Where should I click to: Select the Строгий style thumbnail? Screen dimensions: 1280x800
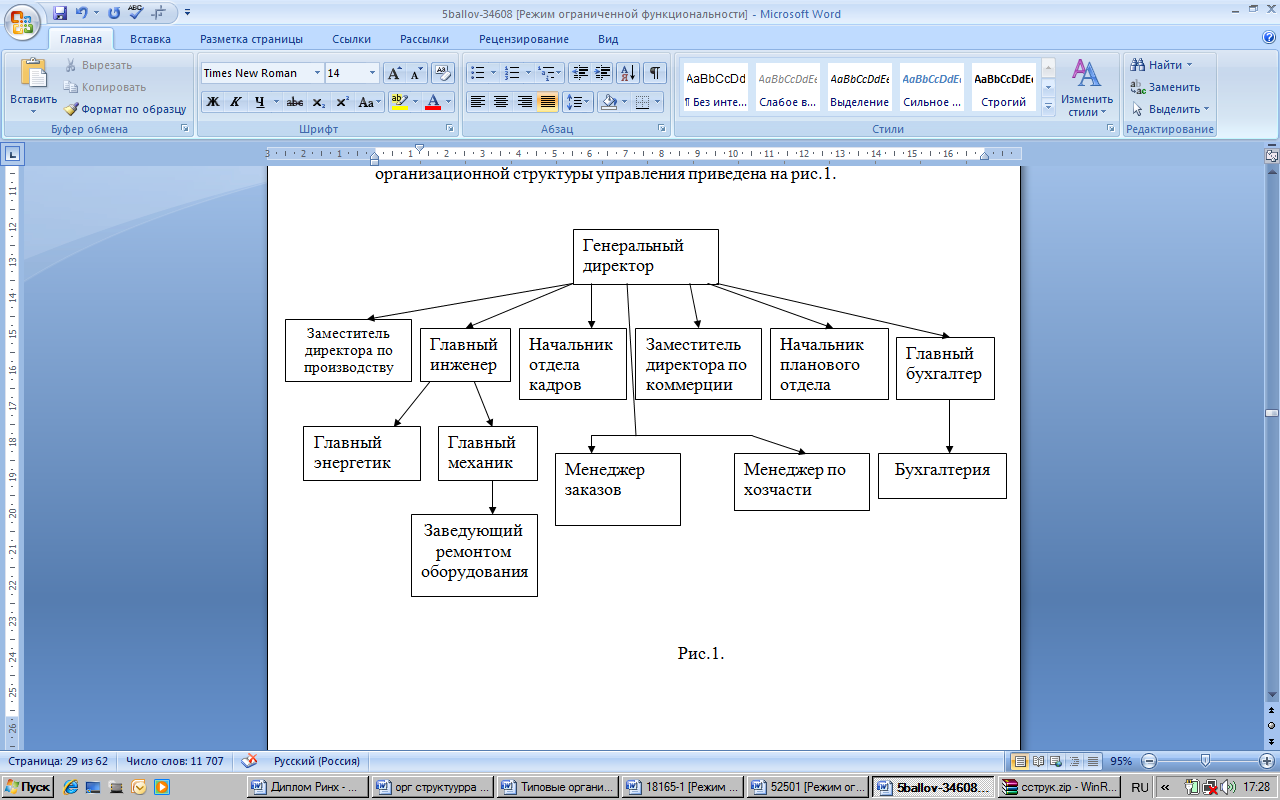[1003, 88]
